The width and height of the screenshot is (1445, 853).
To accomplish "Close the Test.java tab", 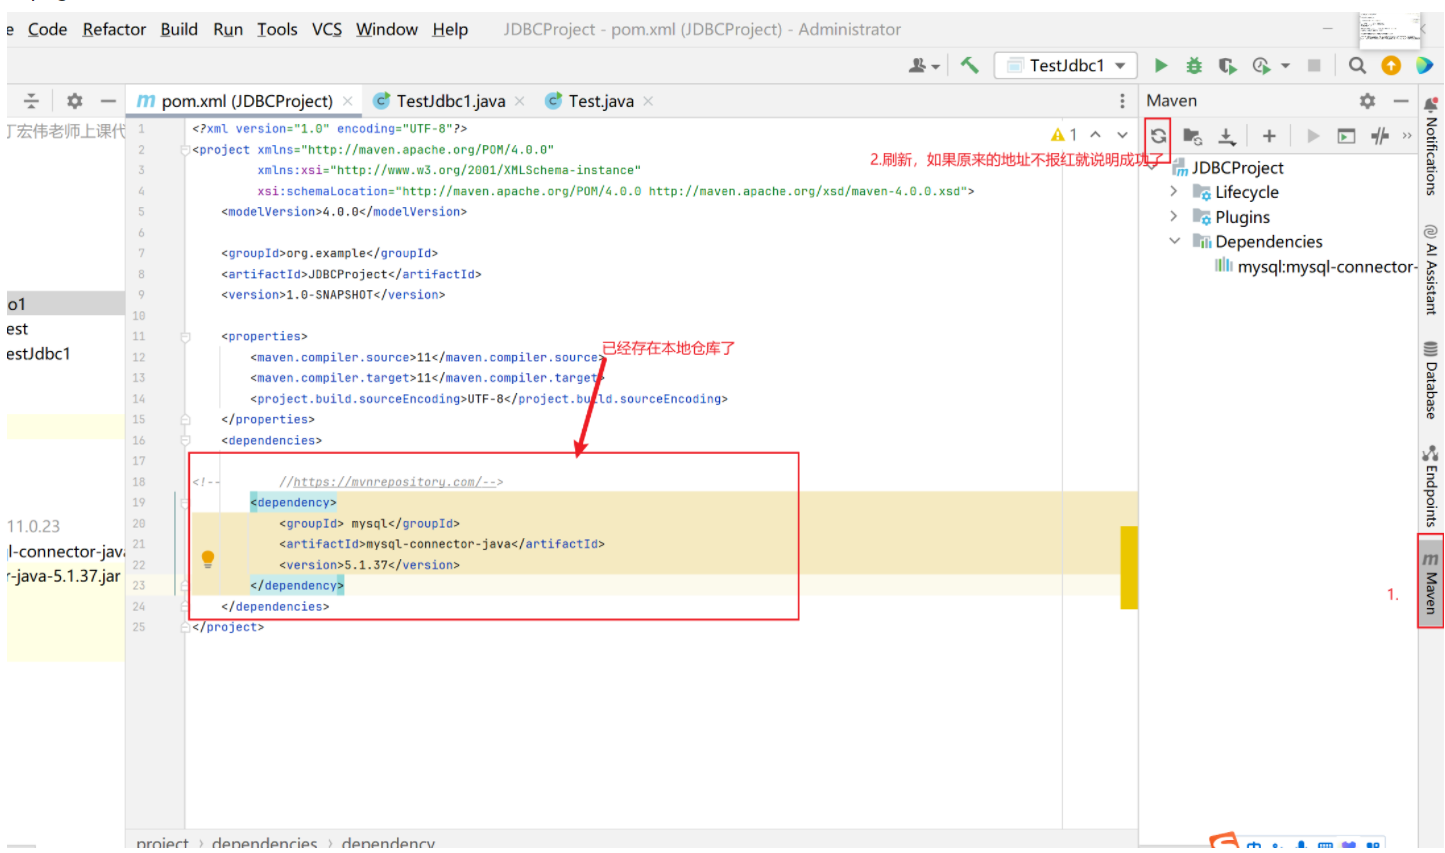I will 648,101.
